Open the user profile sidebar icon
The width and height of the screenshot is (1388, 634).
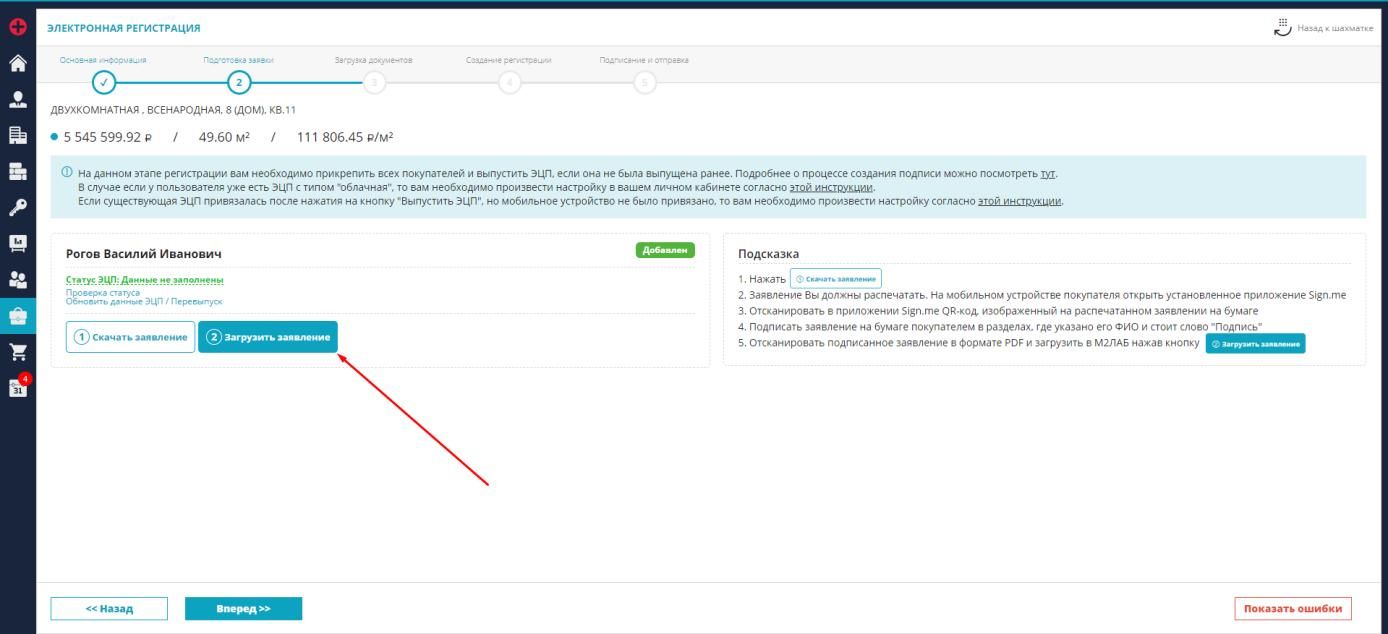(x=18, y=99)
